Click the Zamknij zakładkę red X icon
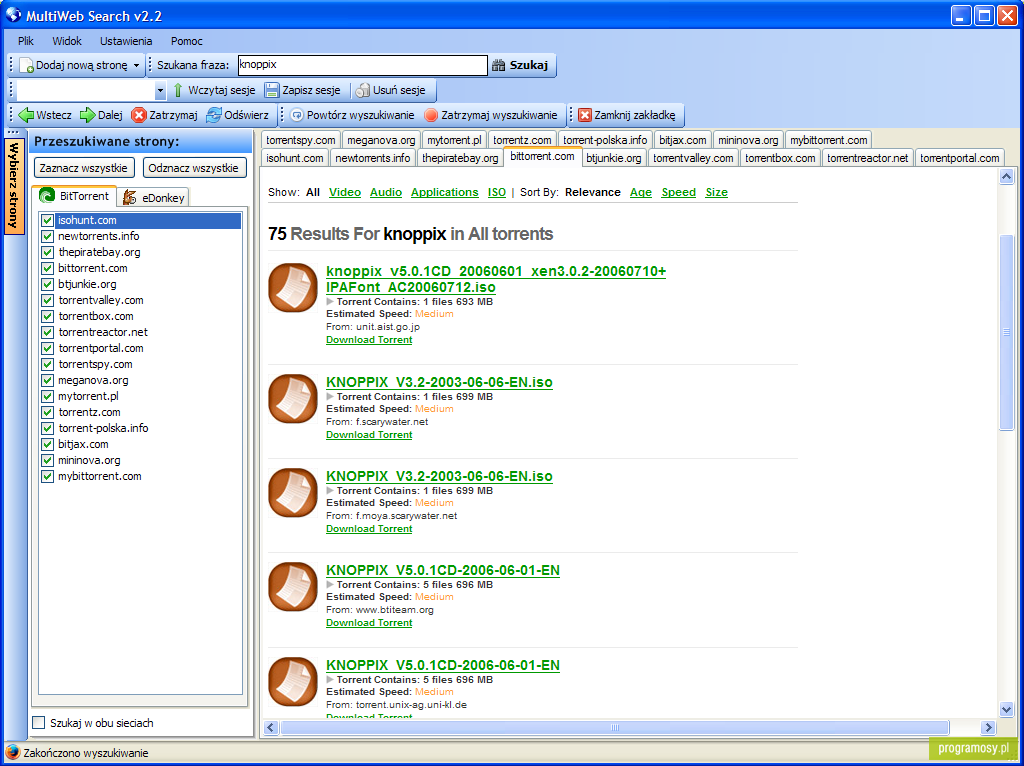 (x=584, y=115)
